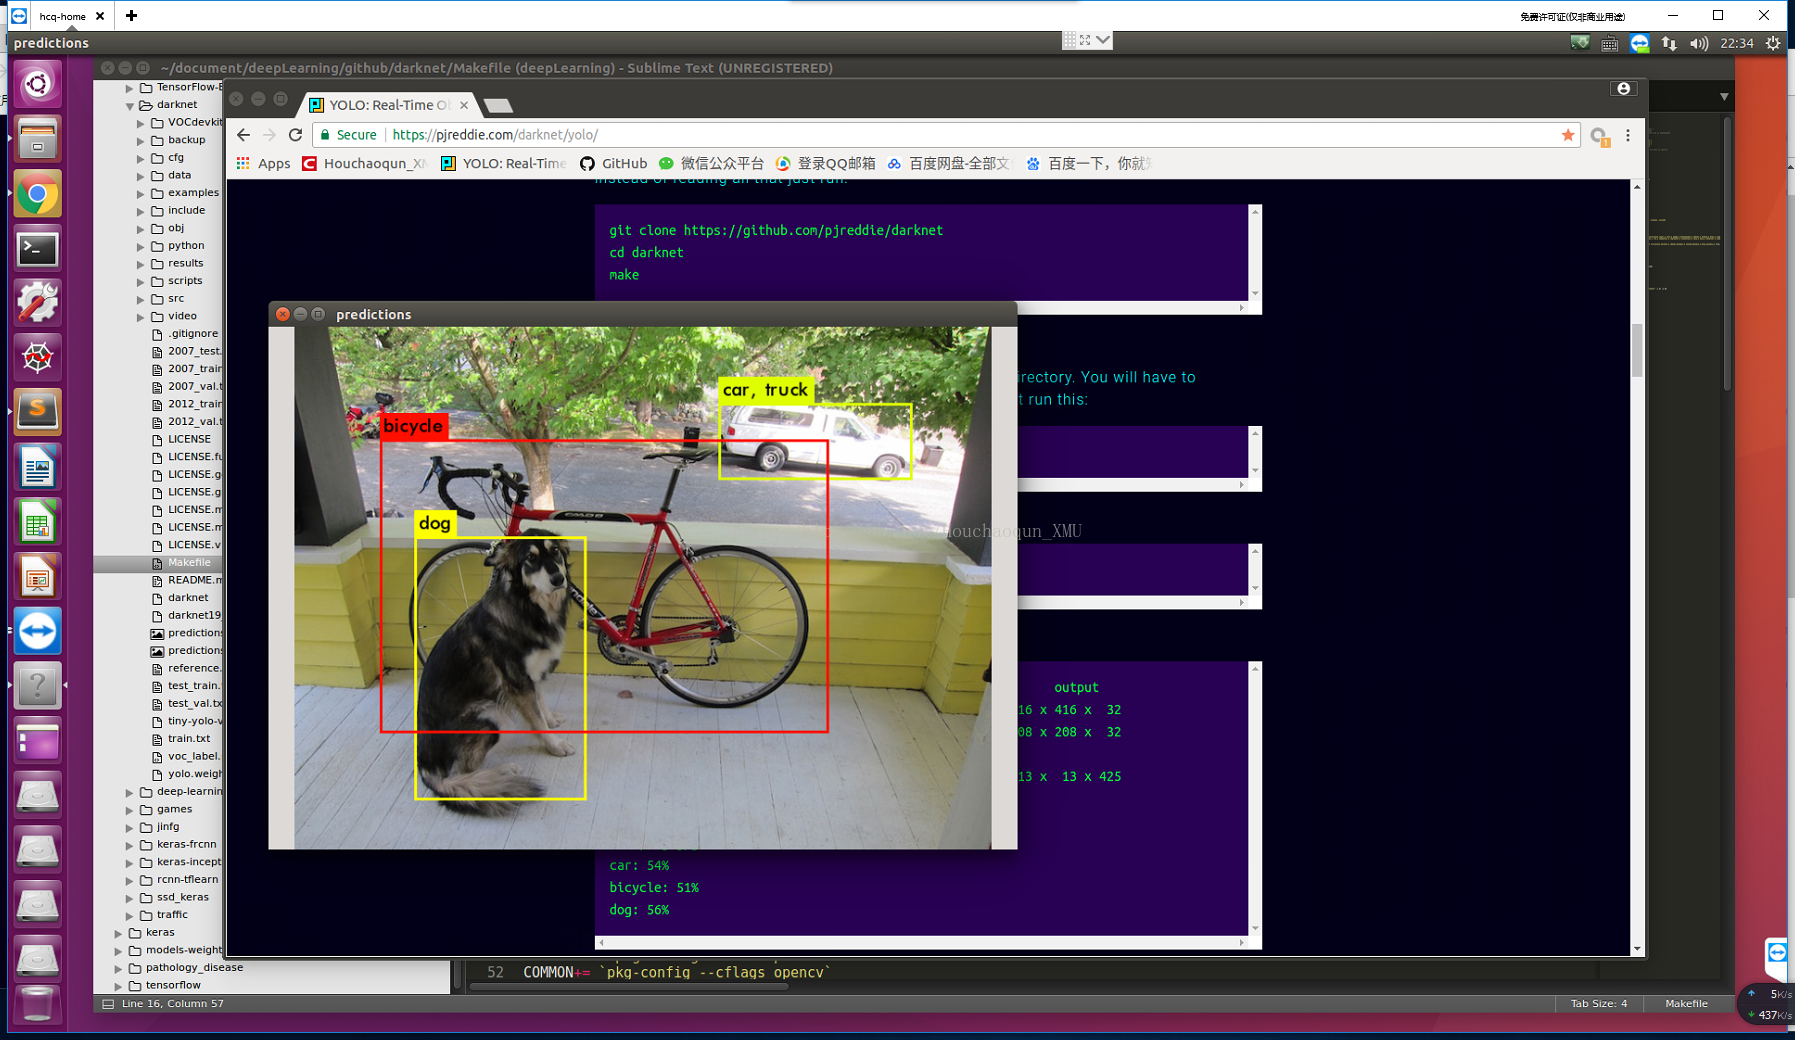Open Sublime tab list dropdown arrow
Viewport: 1795px width, 1040px height.
1724,97
